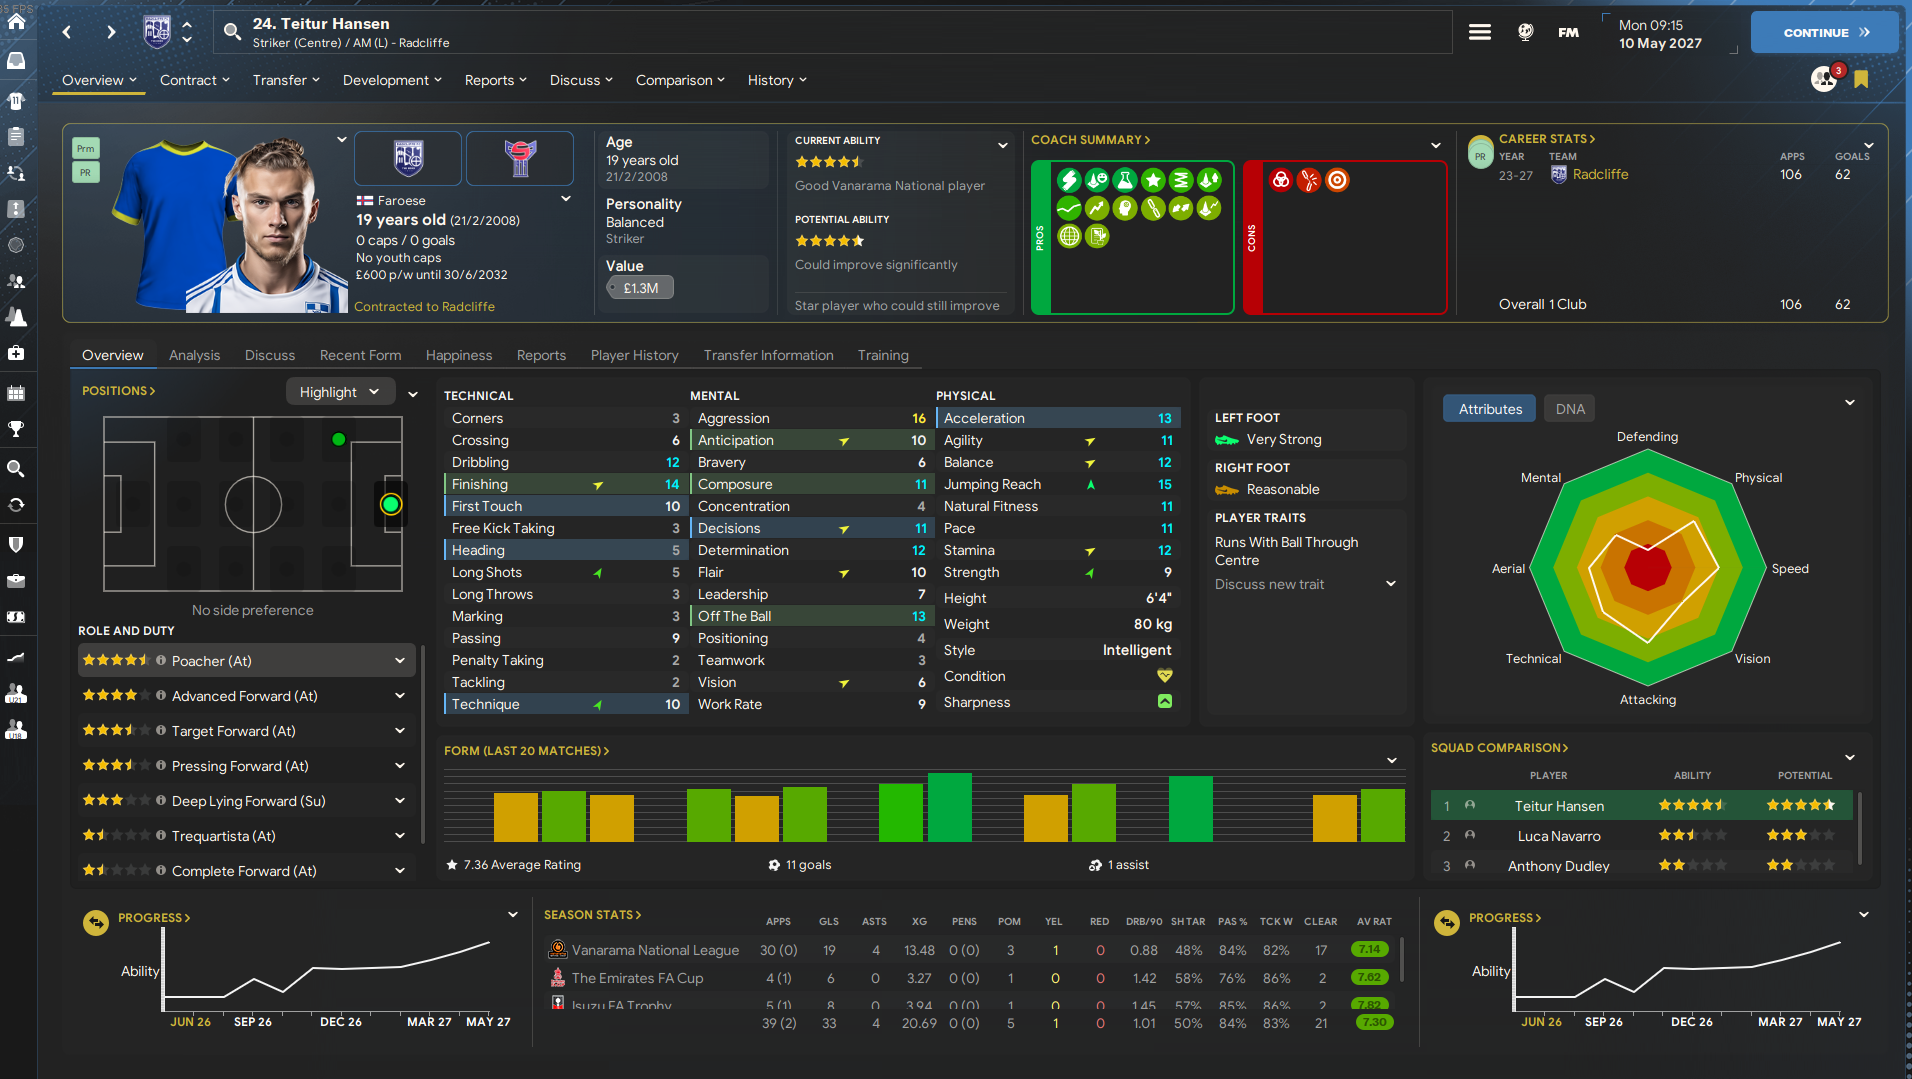
Task: Click the FM logo menu
Action: point(1568,32)
